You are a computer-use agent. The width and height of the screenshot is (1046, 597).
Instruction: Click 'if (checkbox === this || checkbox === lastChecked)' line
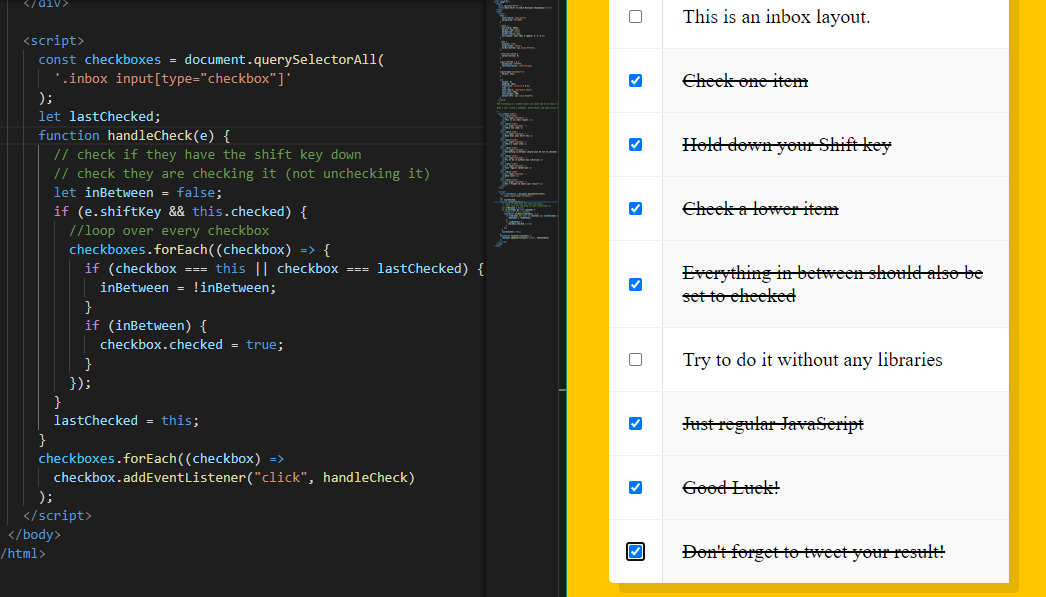click(x=284, y=269)
